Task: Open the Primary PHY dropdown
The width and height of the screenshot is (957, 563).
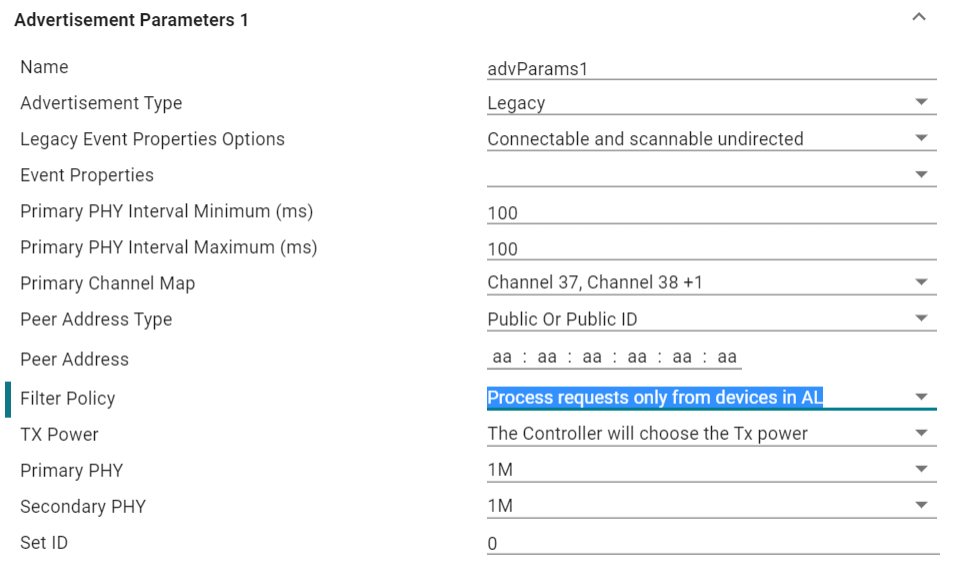Action: [x=710, y=470]
